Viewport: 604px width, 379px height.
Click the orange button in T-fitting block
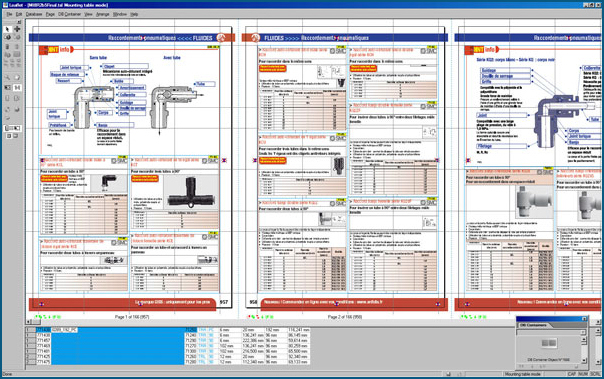145,178
